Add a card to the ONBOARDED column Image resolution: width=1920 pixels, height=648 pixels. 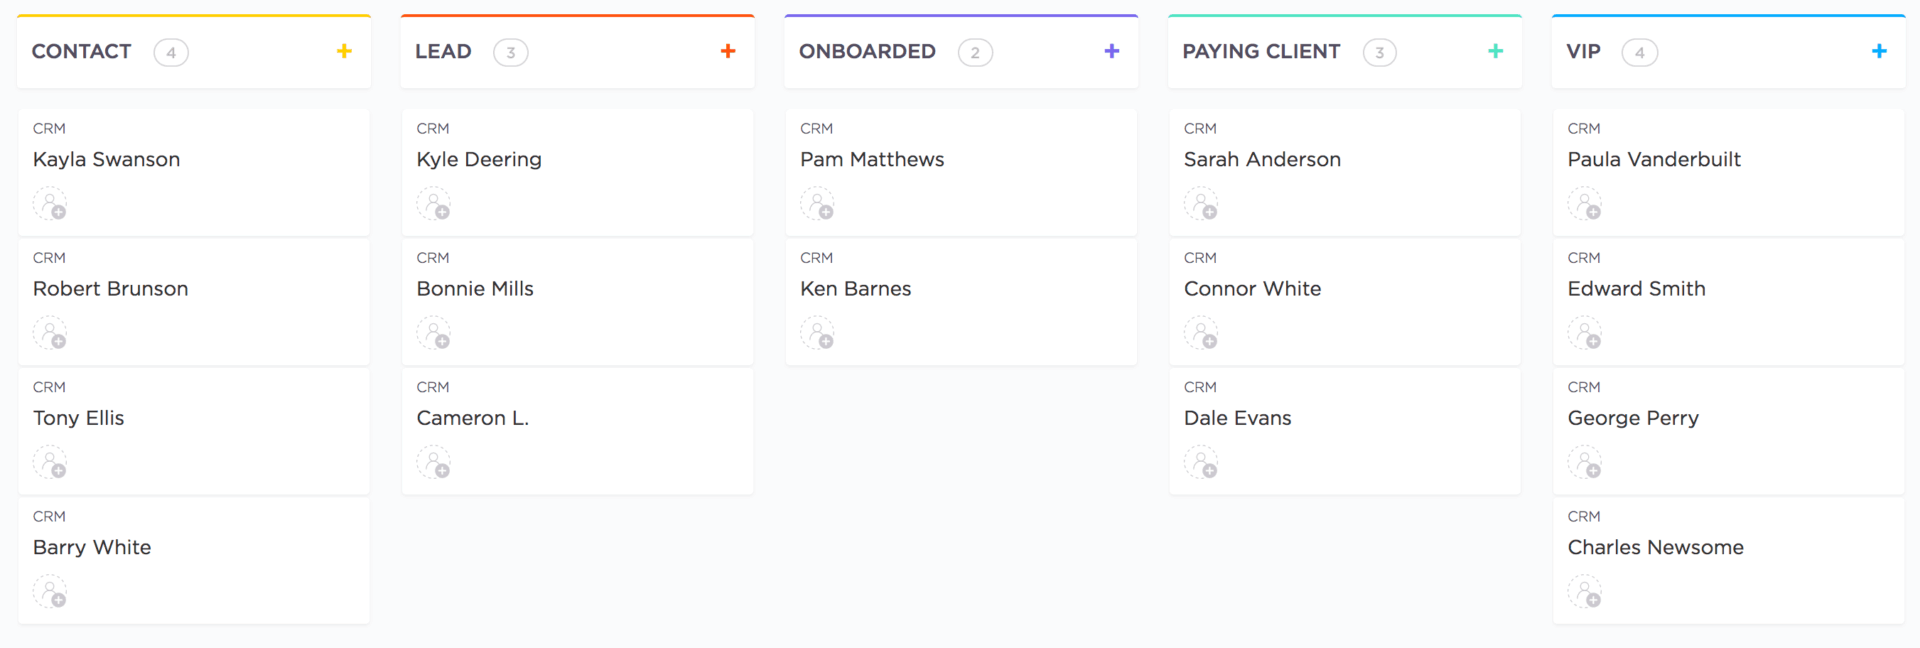pos(1111,51)
